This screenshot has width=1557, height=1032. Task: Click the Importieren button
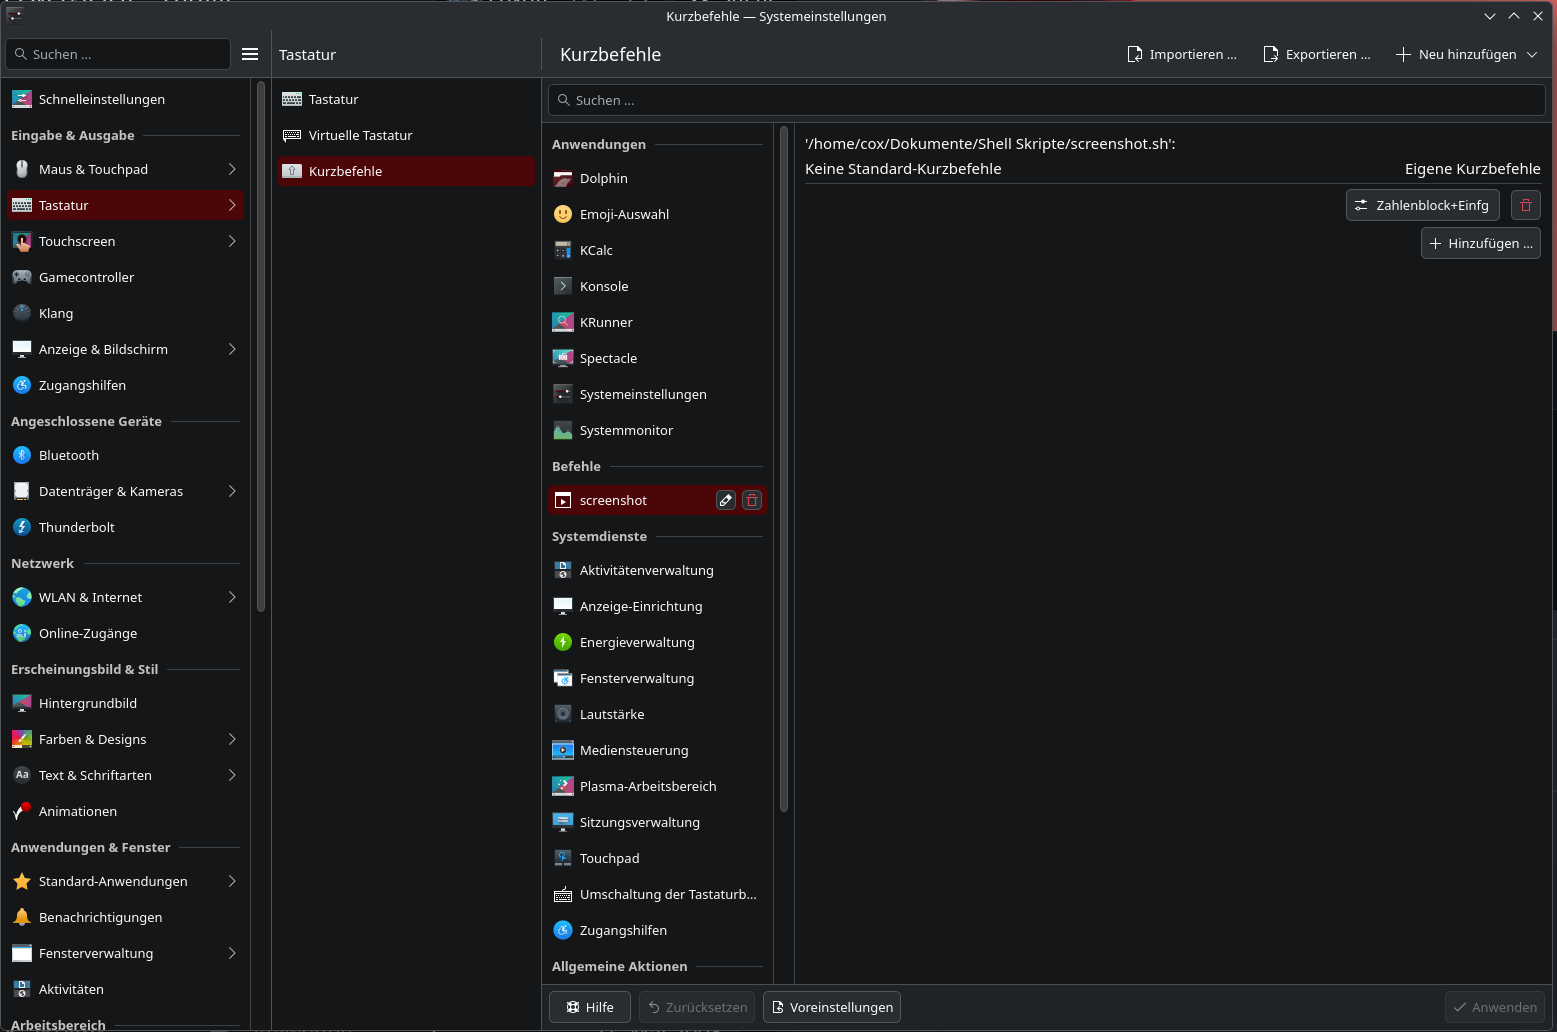point(1182,54)
